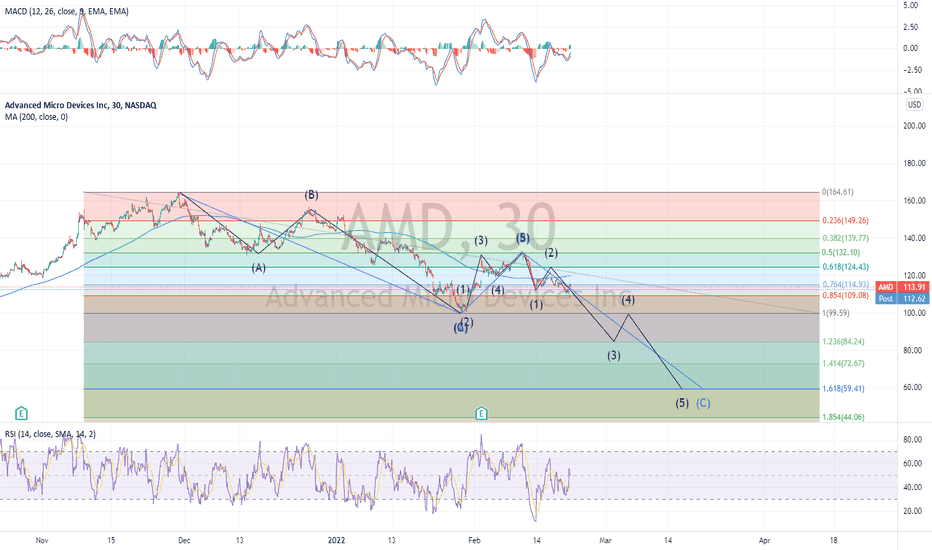This screenshot has height=550, width=932.
Task: Select the 1.414(72.67) Fibonacci label
Action: point(843,363)
